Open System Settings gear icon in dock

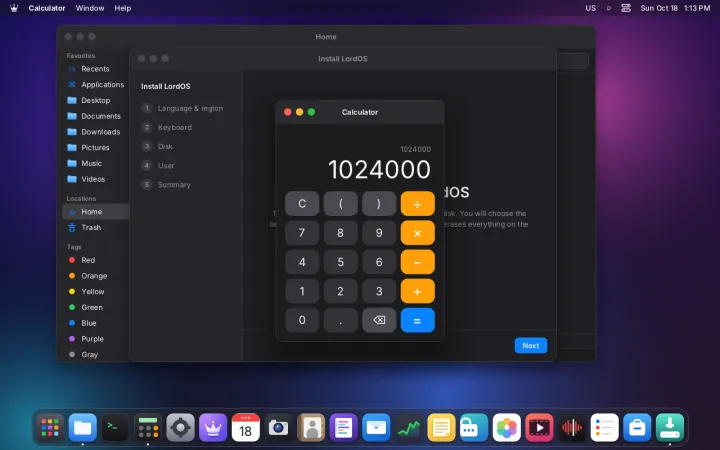coord(180,428)
